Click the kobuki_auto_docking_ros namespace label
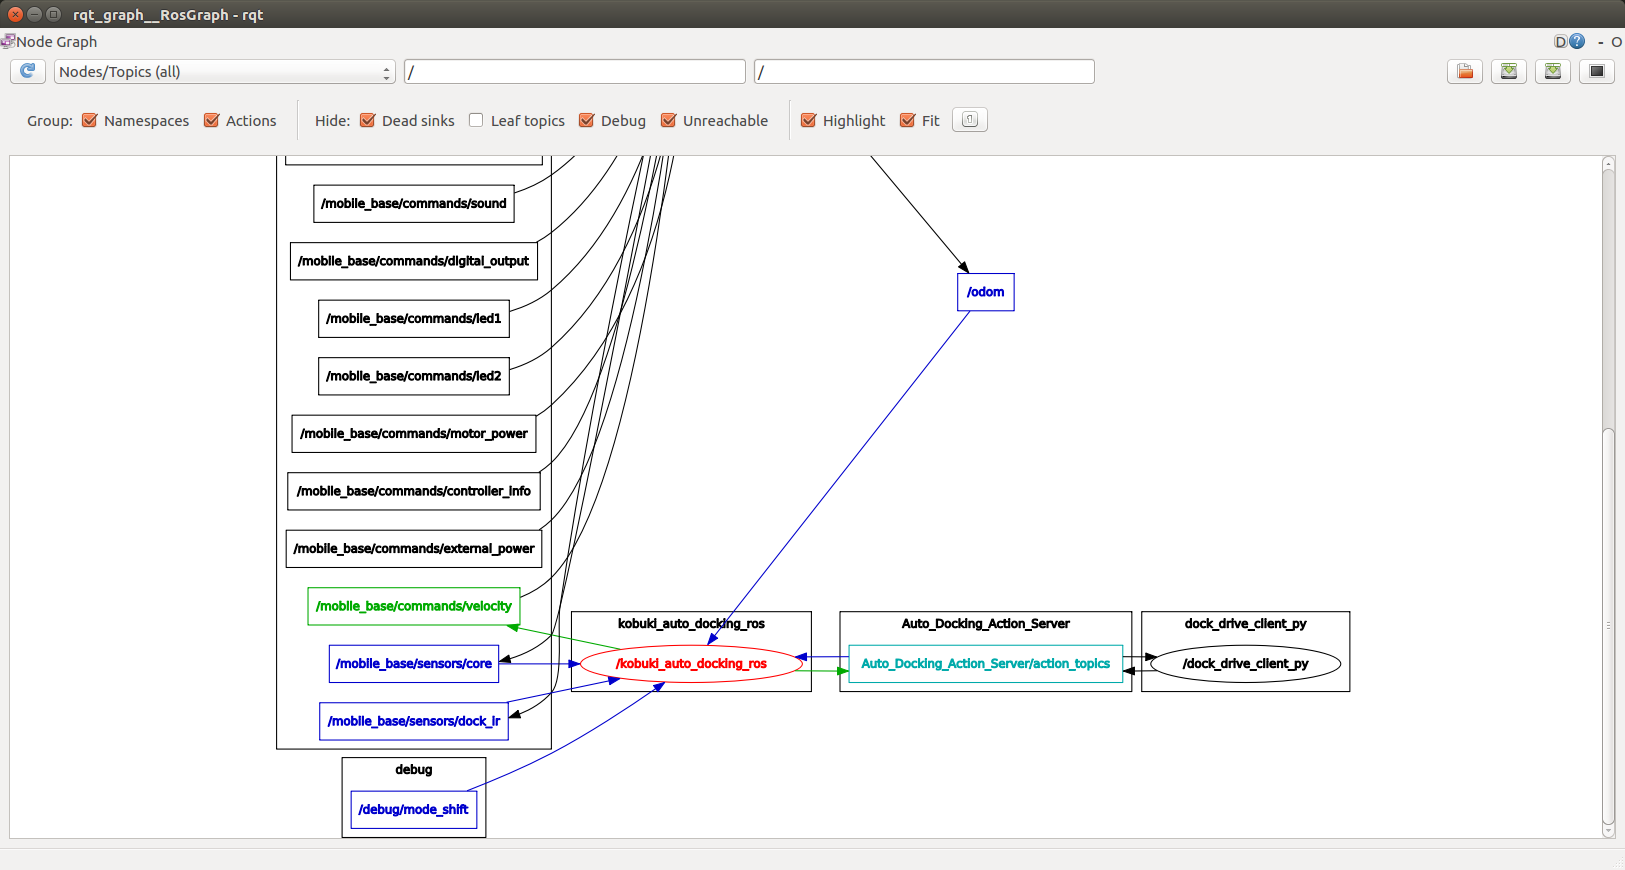This screenshot has height=870, width=1625. click(x=691, y=623)
